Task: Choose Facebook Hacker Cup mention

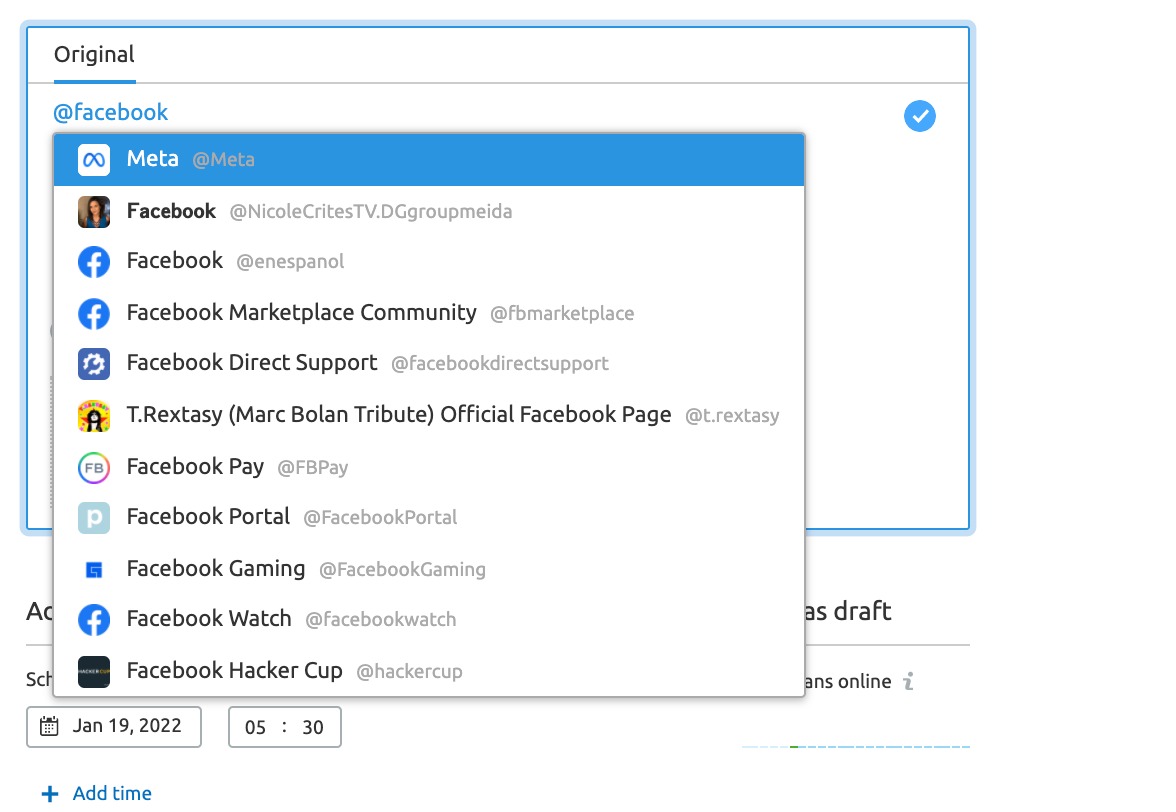Action: 429,672
